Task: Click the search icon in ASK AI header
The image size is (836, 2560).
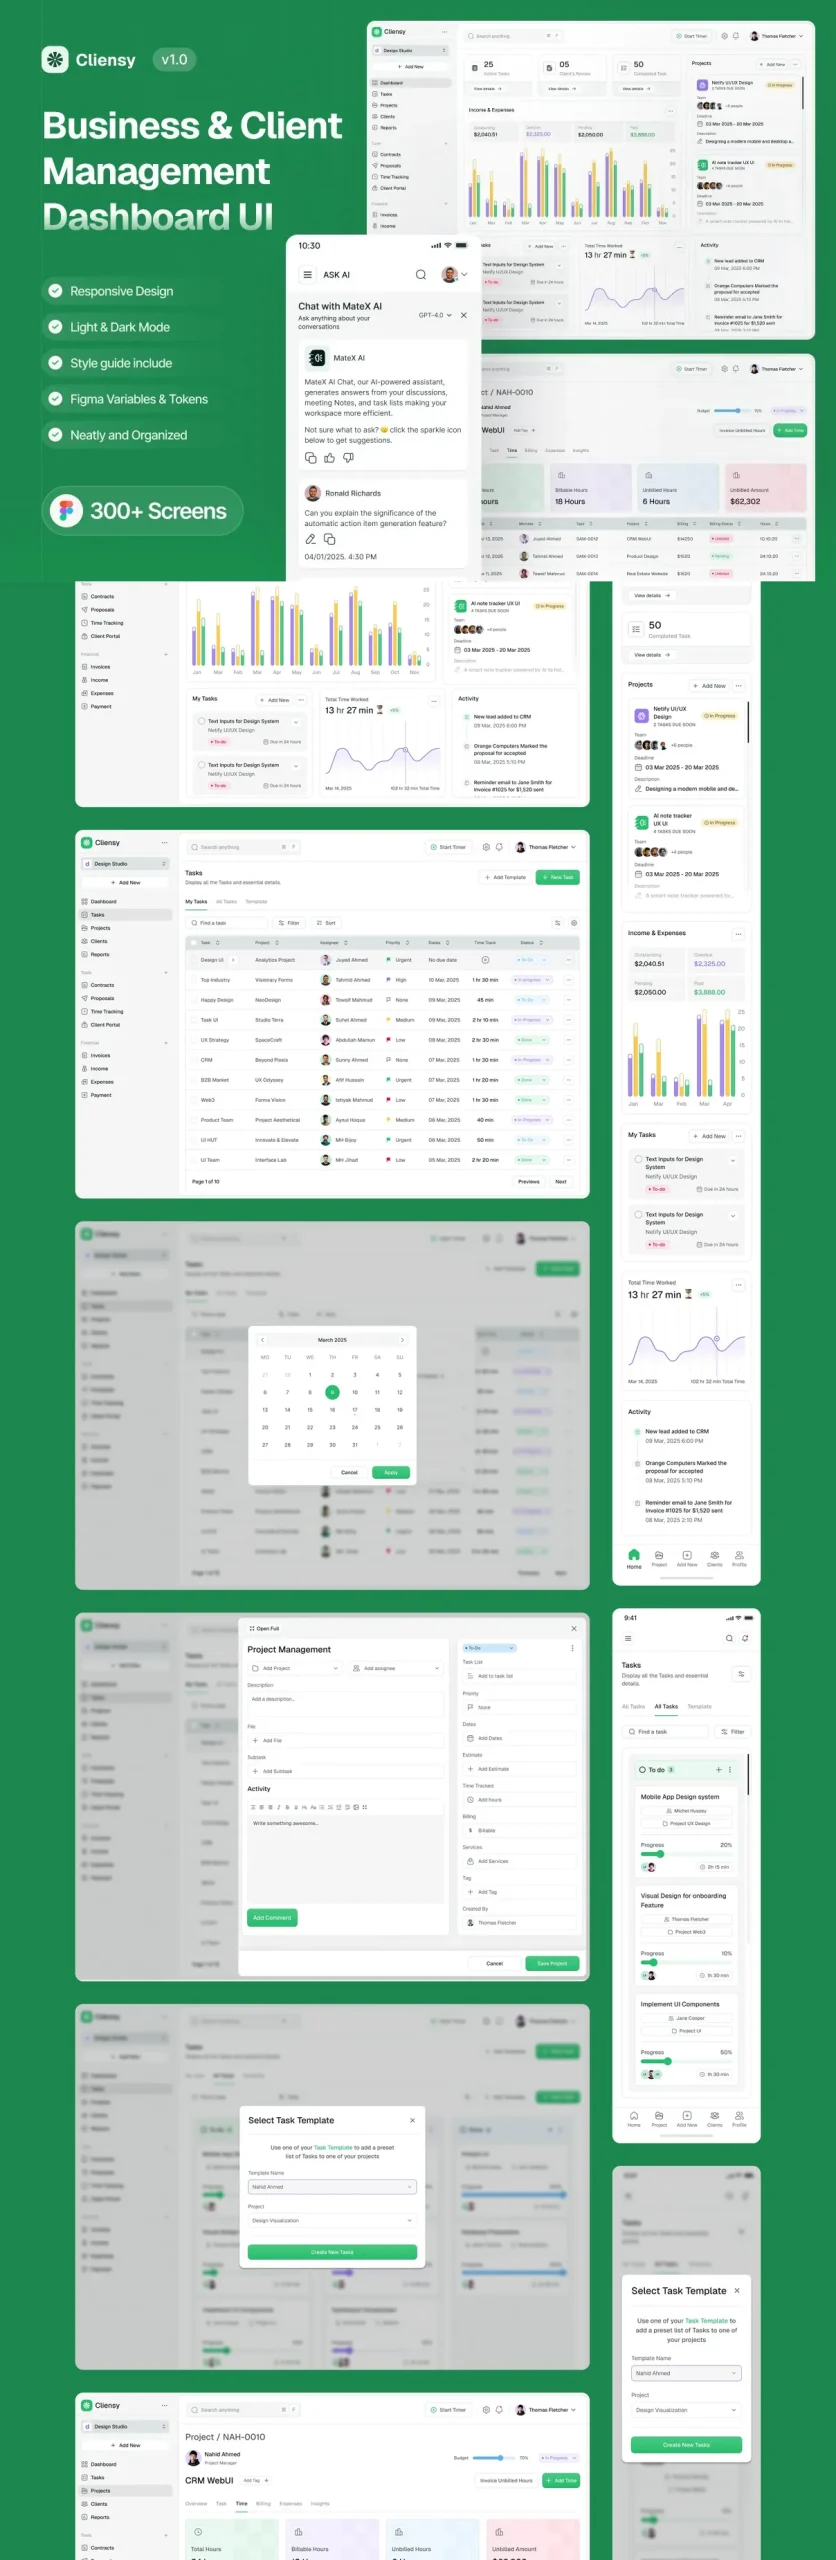Action: pyautogui.click(x=421, y=275)
